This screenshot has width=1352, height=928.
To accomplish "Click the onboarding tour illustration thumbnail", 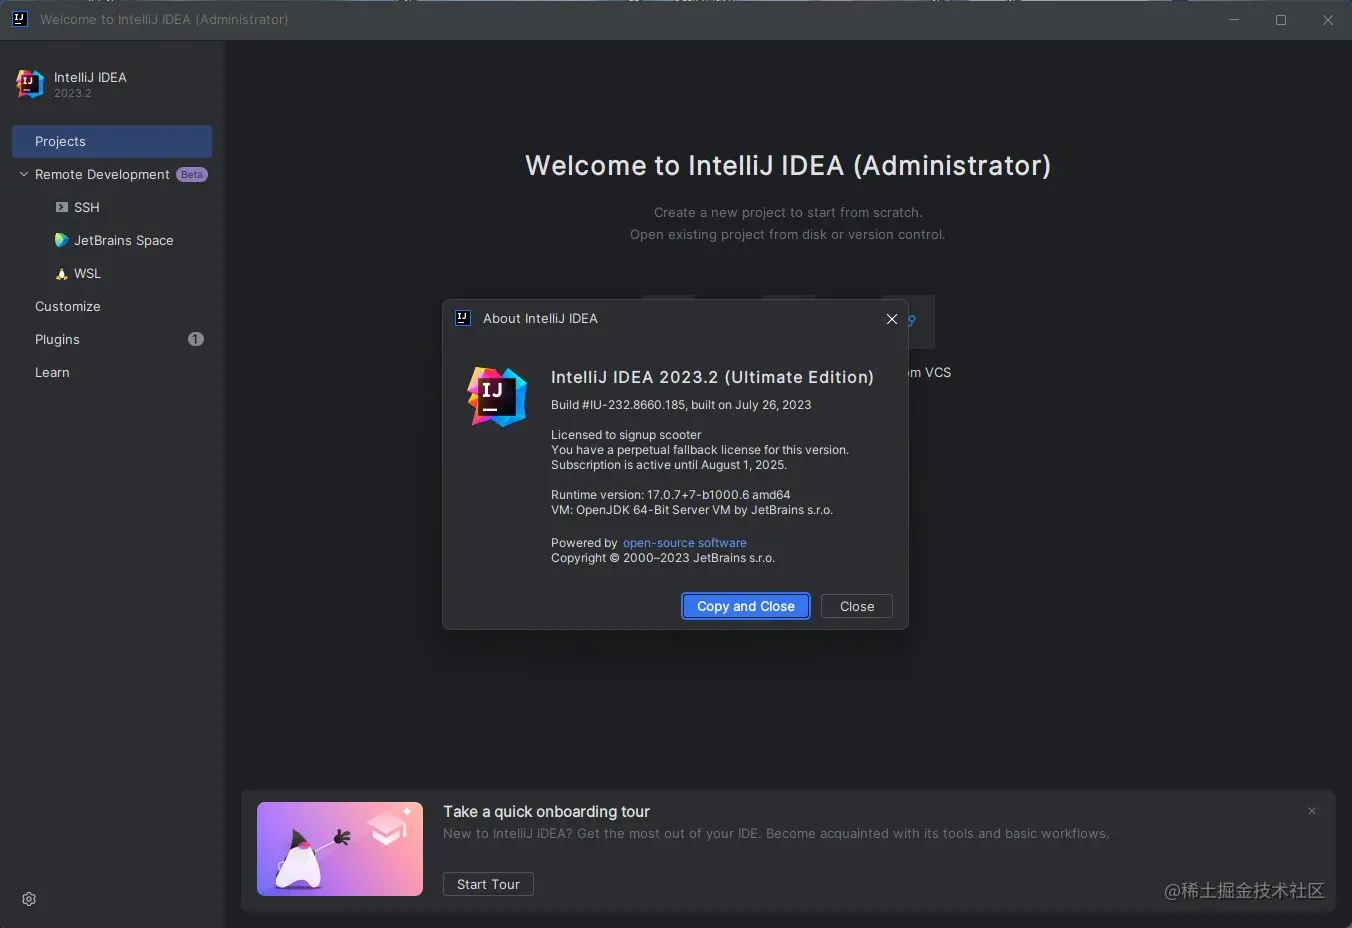I will tap(340, 849).
